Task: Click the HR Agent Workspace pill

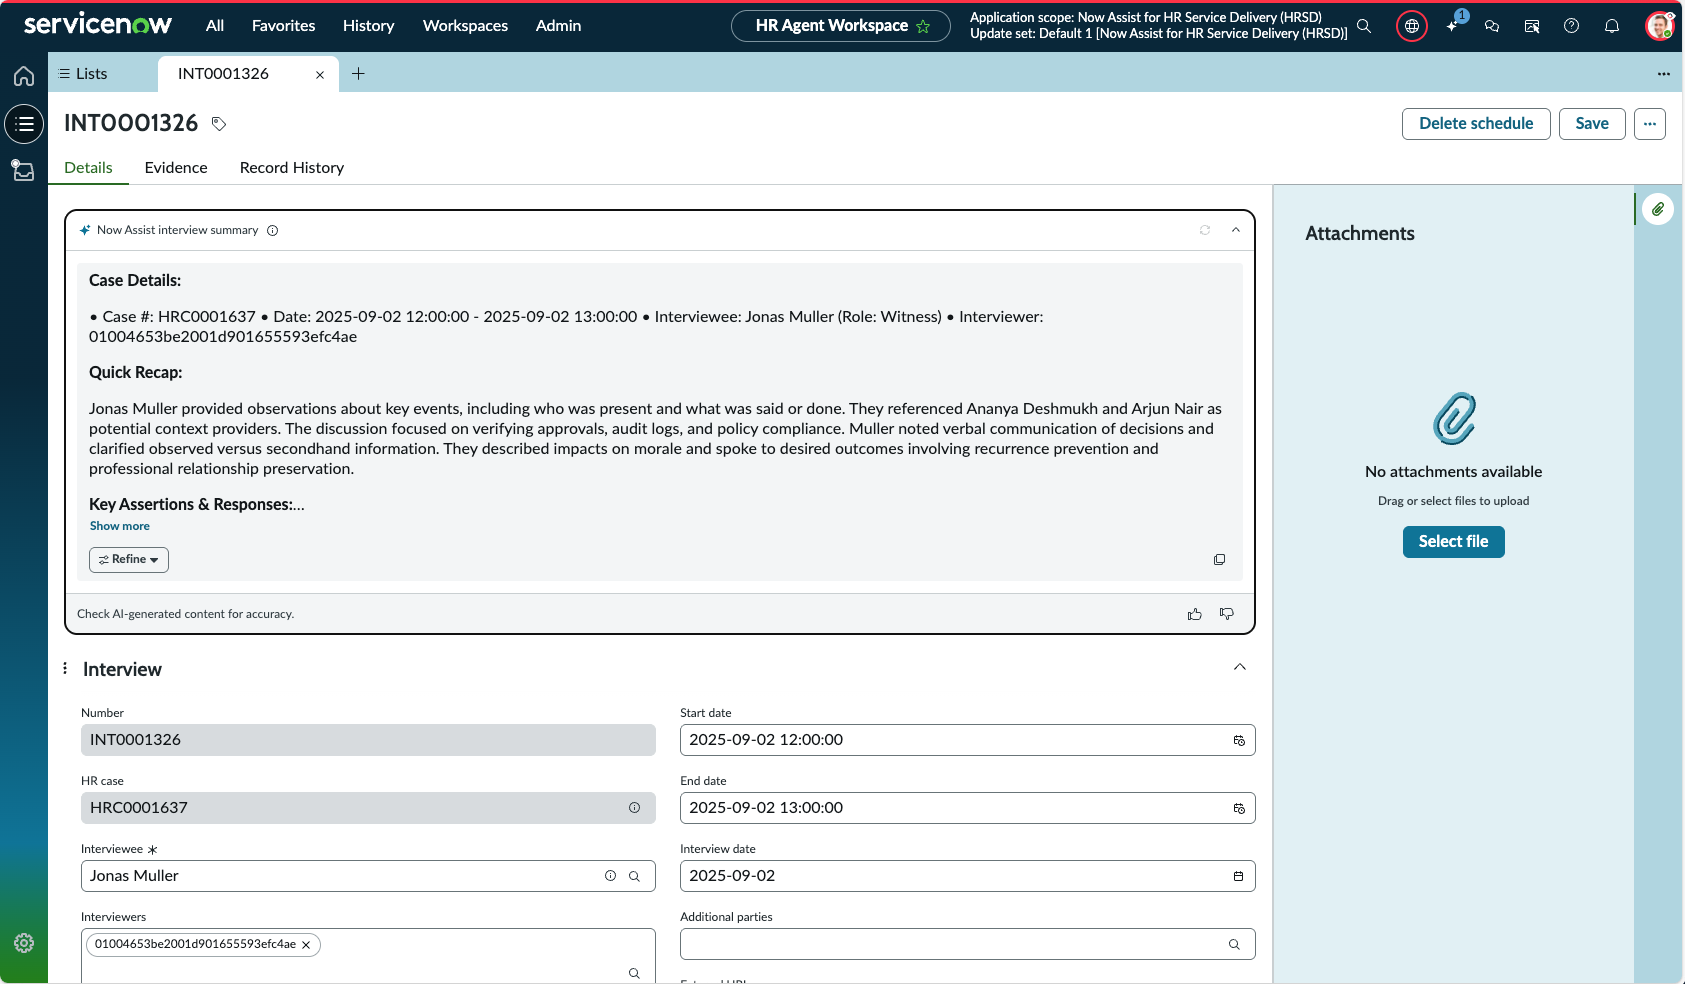Action: 840,26
